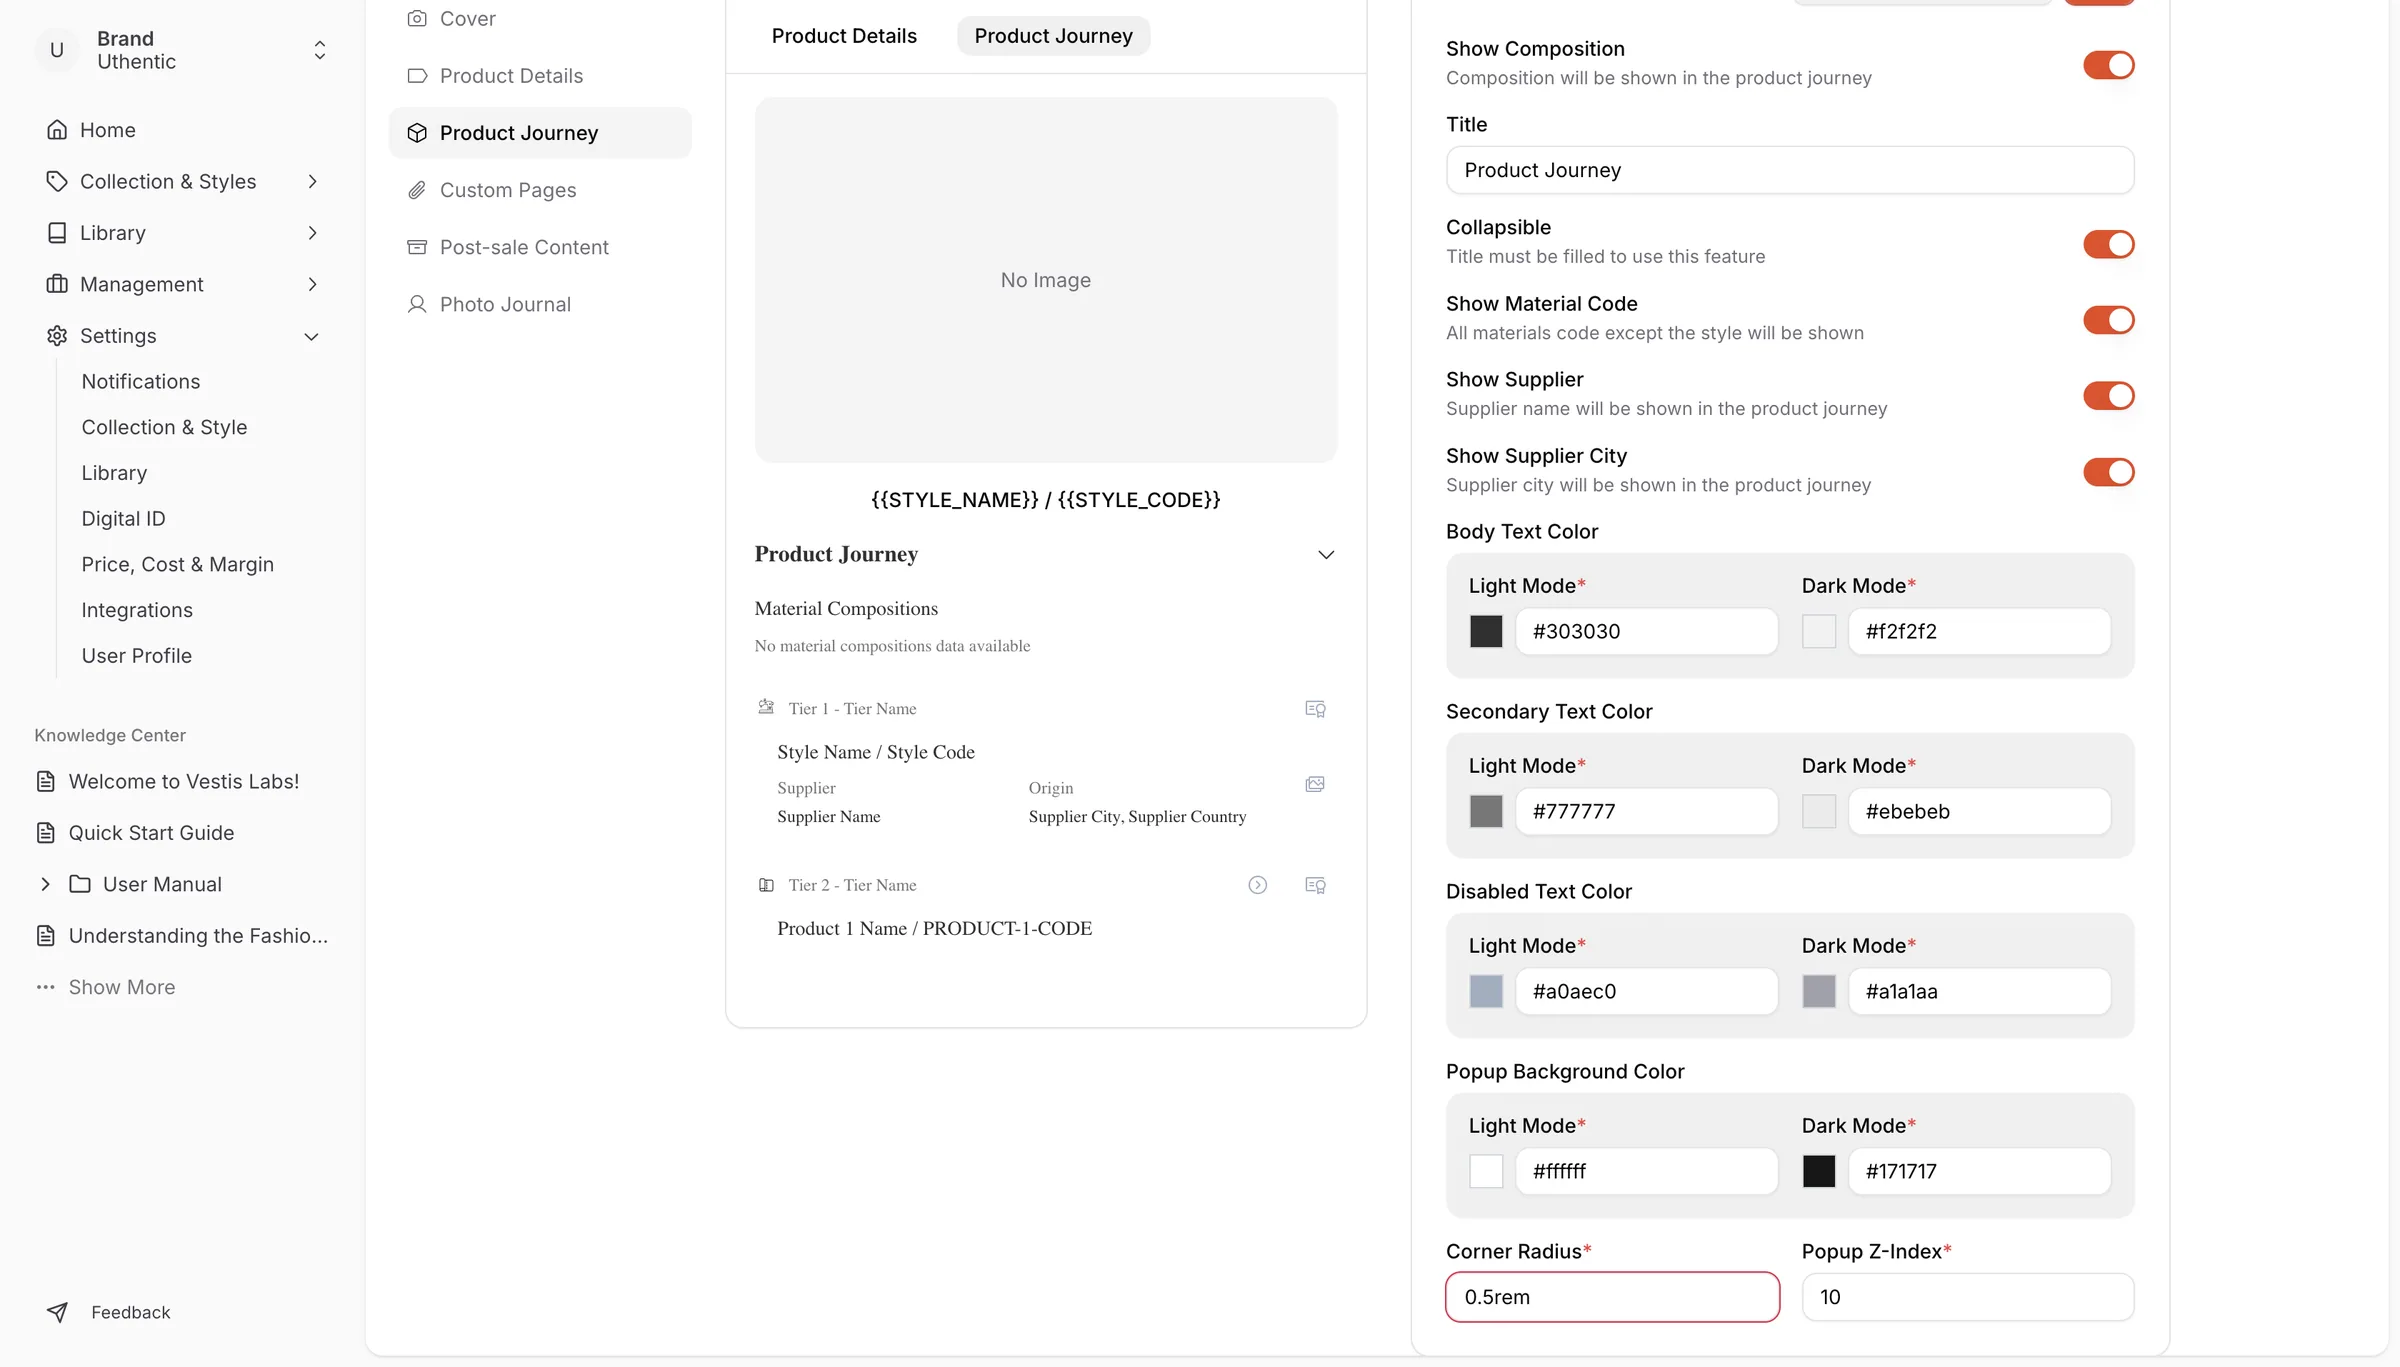The image size is (2400, 1367).
Task: Click the Feedback paper plane icon
Action: 58,1312
